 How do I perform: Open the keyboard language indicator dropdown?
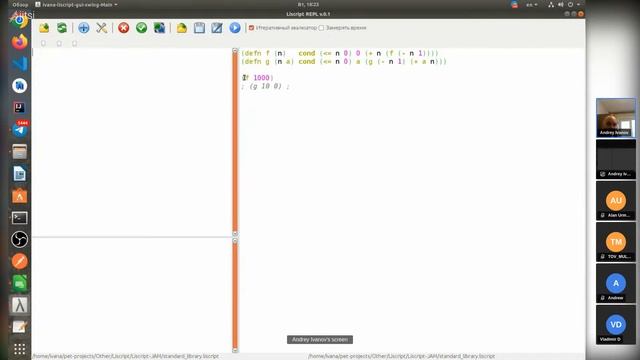point(531,4)
